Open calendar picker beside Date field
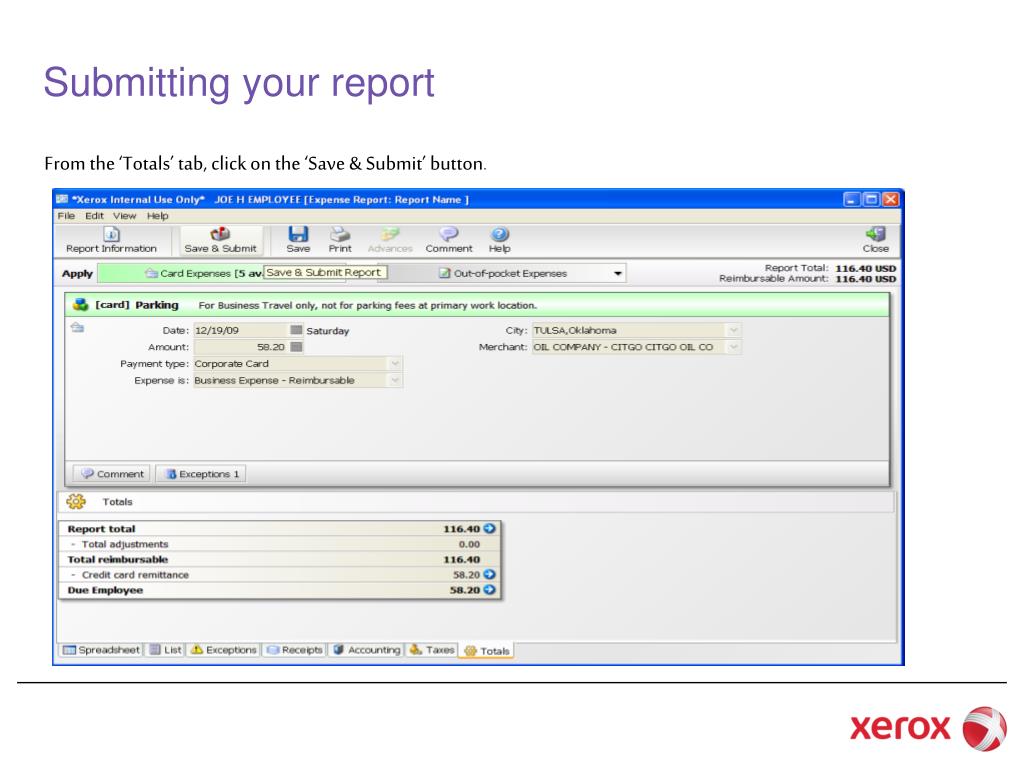Viewport: 1024px width, 768px height. click(296, 330)
